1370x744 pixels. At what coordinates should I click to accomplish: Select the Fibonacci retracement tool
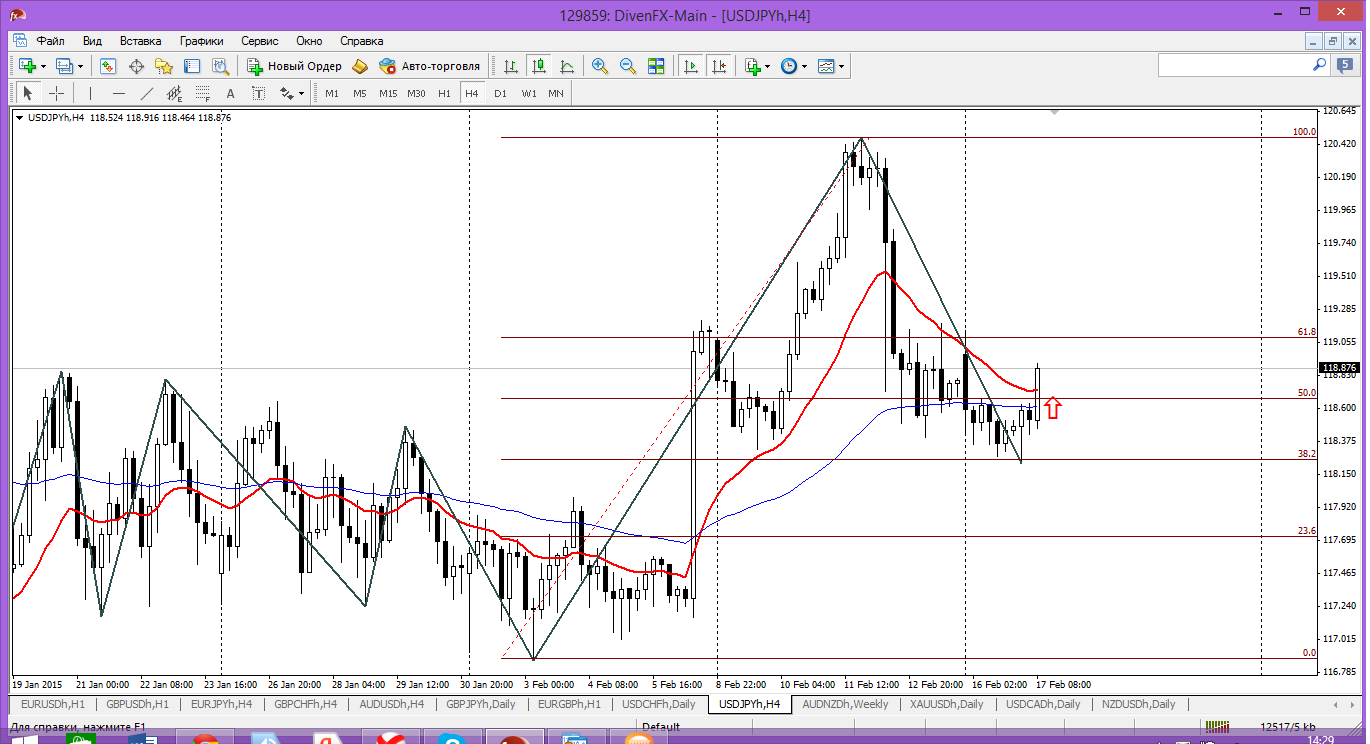(x=203, y=93)
